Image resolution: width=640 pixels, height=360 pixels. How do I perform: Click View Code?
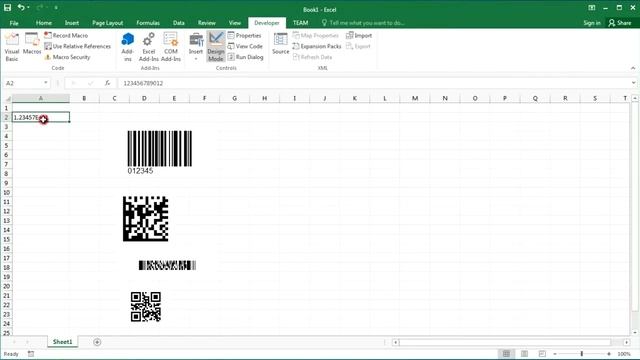pyautogui.click(x=245, y=46)
